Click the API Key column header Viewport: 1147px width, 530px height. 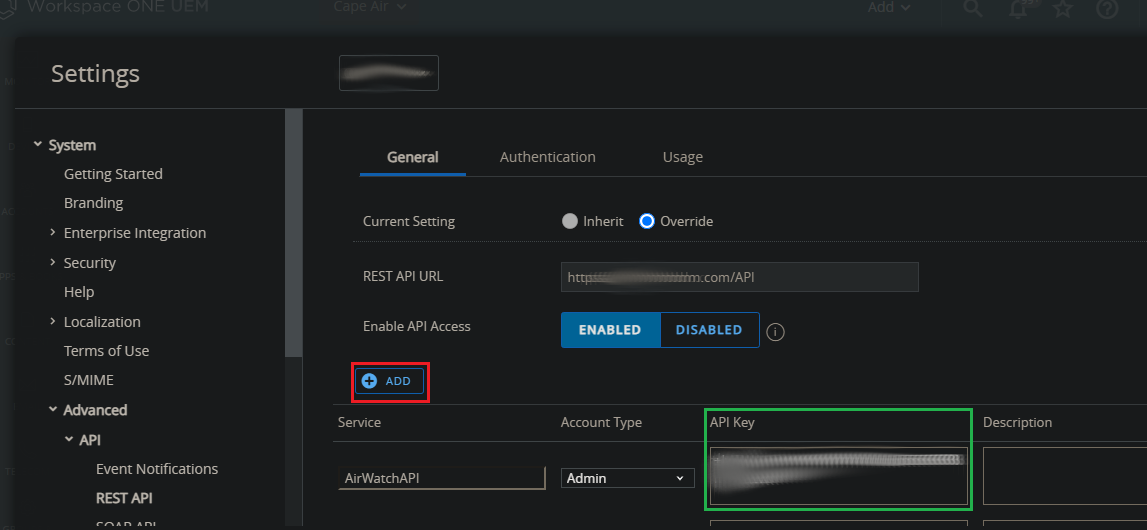coord(732,423)
